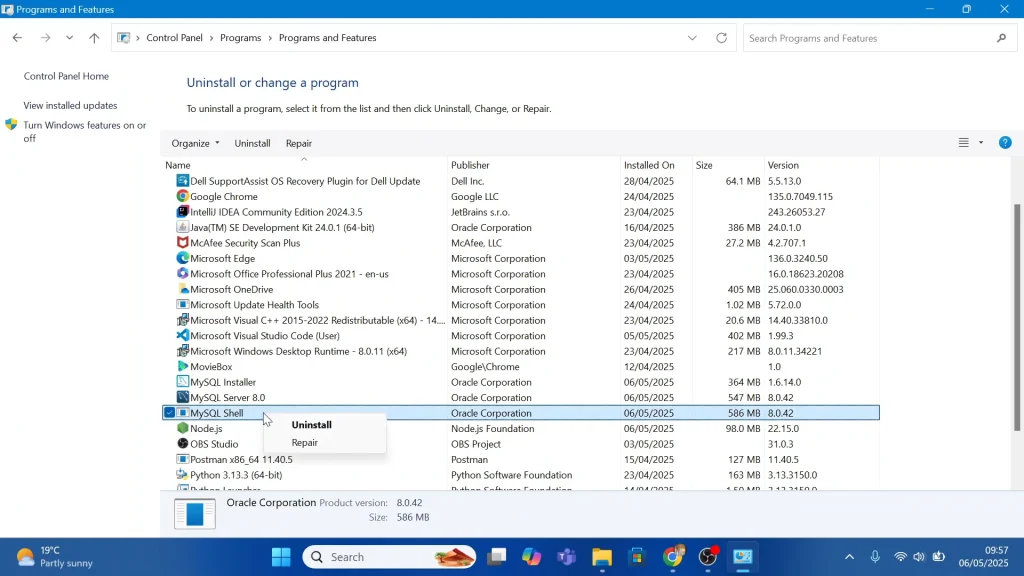Click the Microsoft Edge icon in the list
Image resolution: width=1024 pixels, height=576 pixels.
click(x=182, y=258)
